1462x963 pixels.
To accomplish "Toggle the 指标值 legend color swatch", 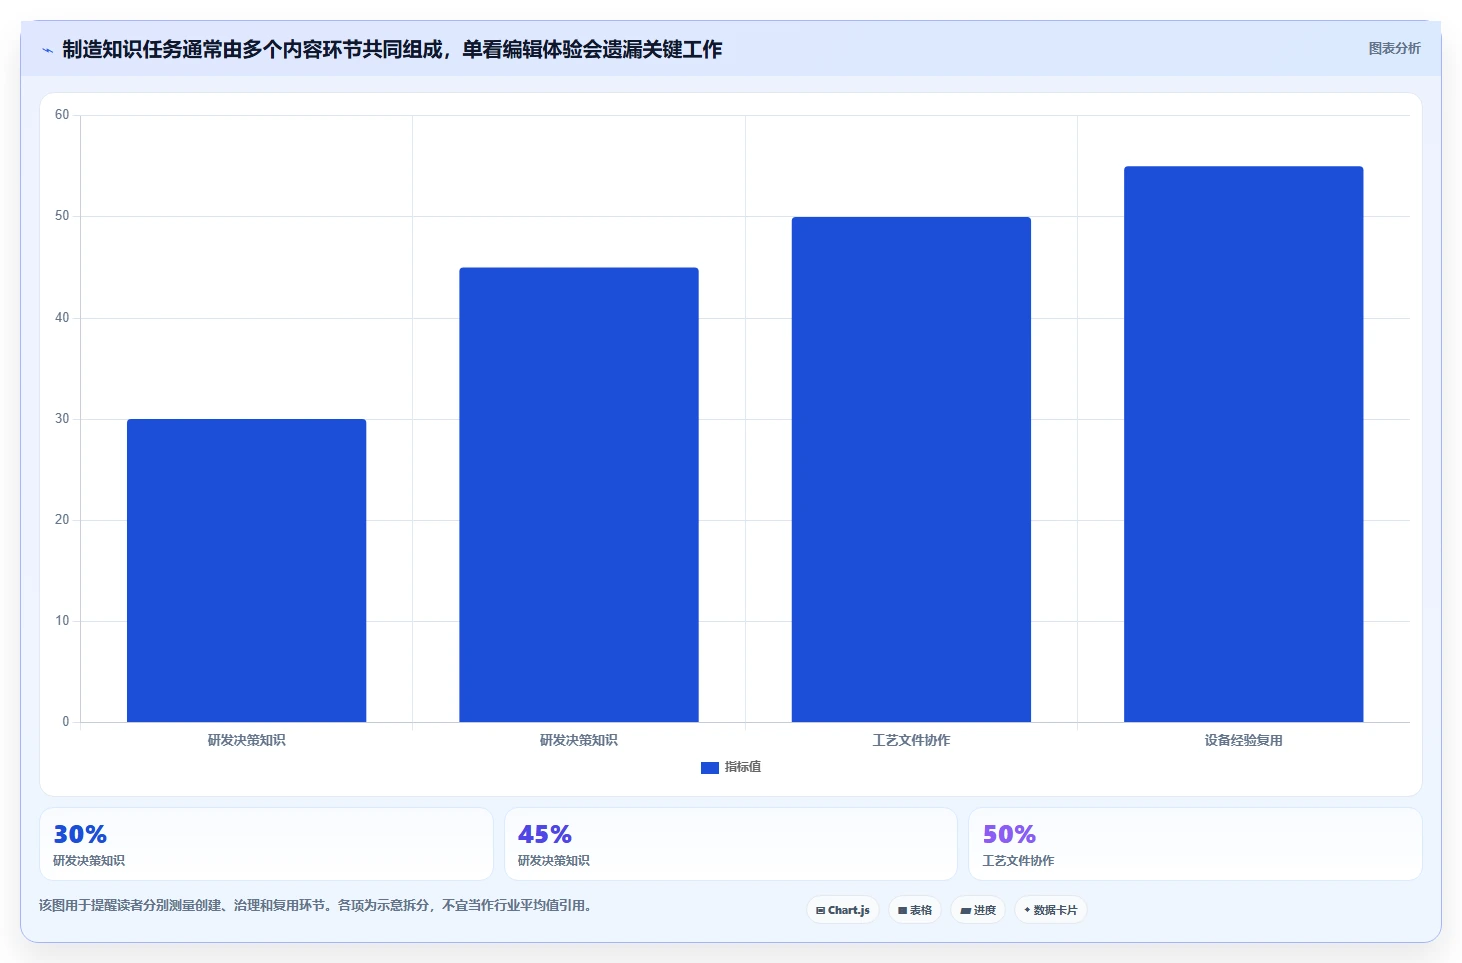I will (x=710, y=767).
